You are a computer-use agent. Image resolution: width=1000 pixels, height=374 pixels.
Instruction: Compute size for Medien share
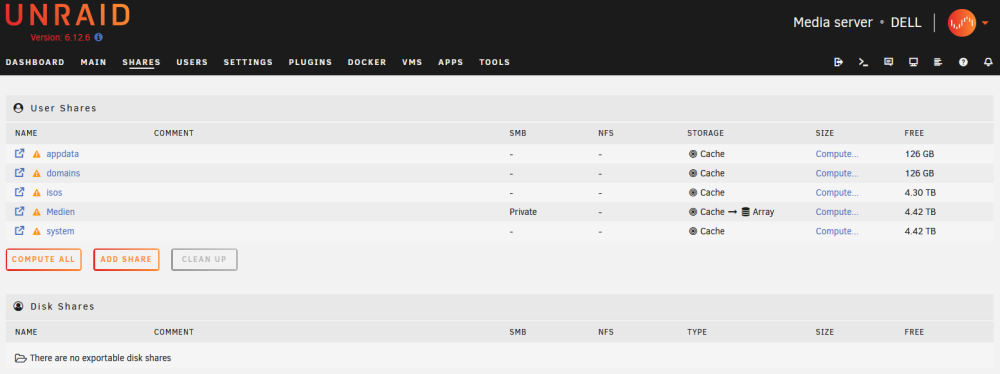pos(837,211)
